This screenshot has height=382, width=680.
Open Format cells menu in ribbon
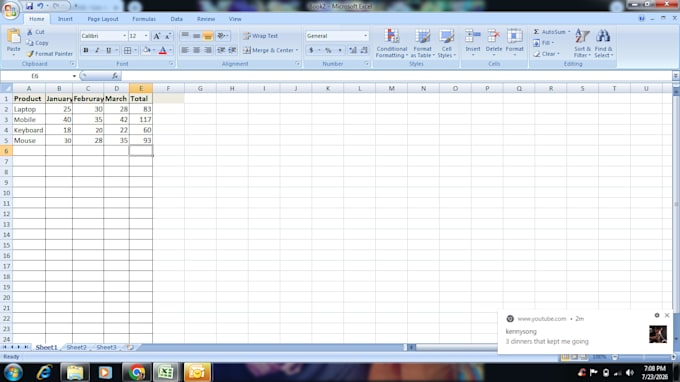[x=514, y=42]
